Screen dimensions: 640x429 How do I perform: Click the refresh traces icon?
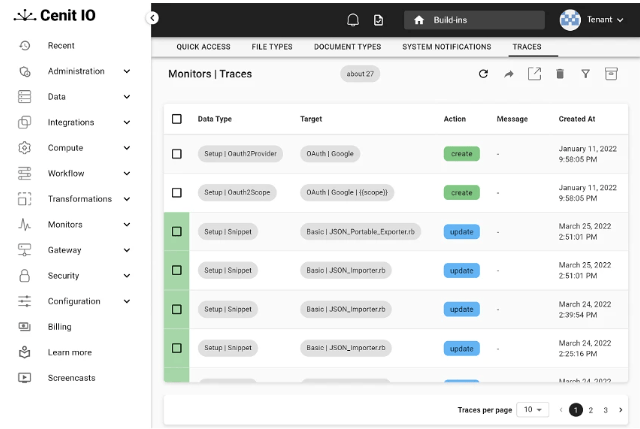(483, 74)
